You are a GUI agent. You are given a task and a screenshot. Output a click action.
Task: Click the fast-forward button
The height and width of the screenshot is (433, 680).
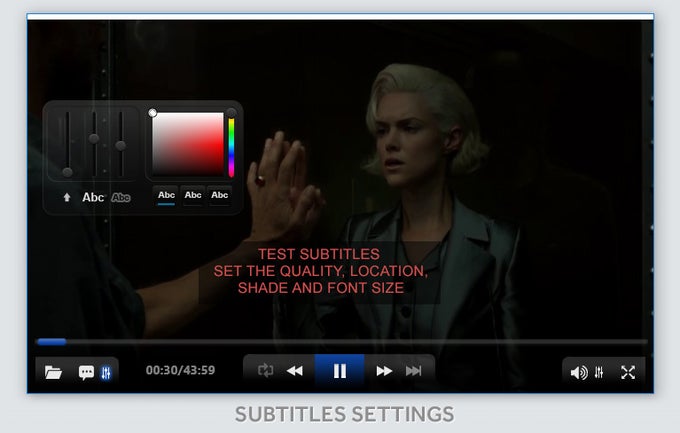click(x=384, y=371)
